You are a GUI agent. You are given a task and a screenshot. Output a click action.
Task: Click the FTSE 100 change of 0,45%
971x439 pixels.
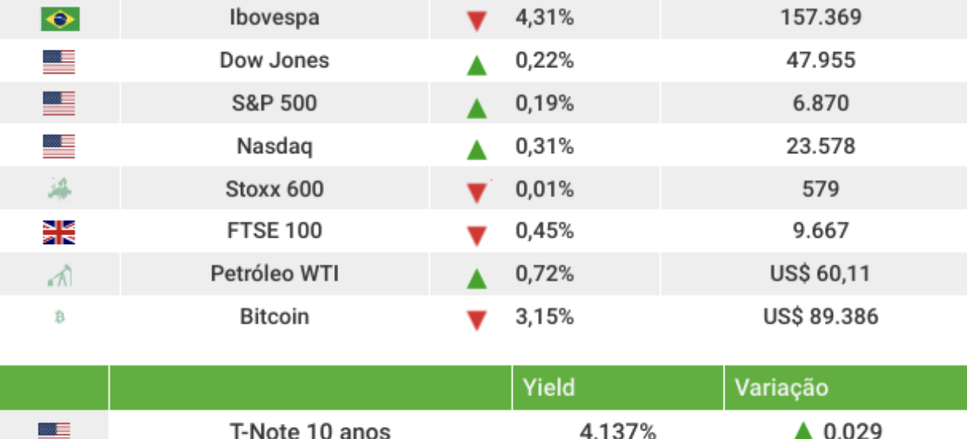544,231
